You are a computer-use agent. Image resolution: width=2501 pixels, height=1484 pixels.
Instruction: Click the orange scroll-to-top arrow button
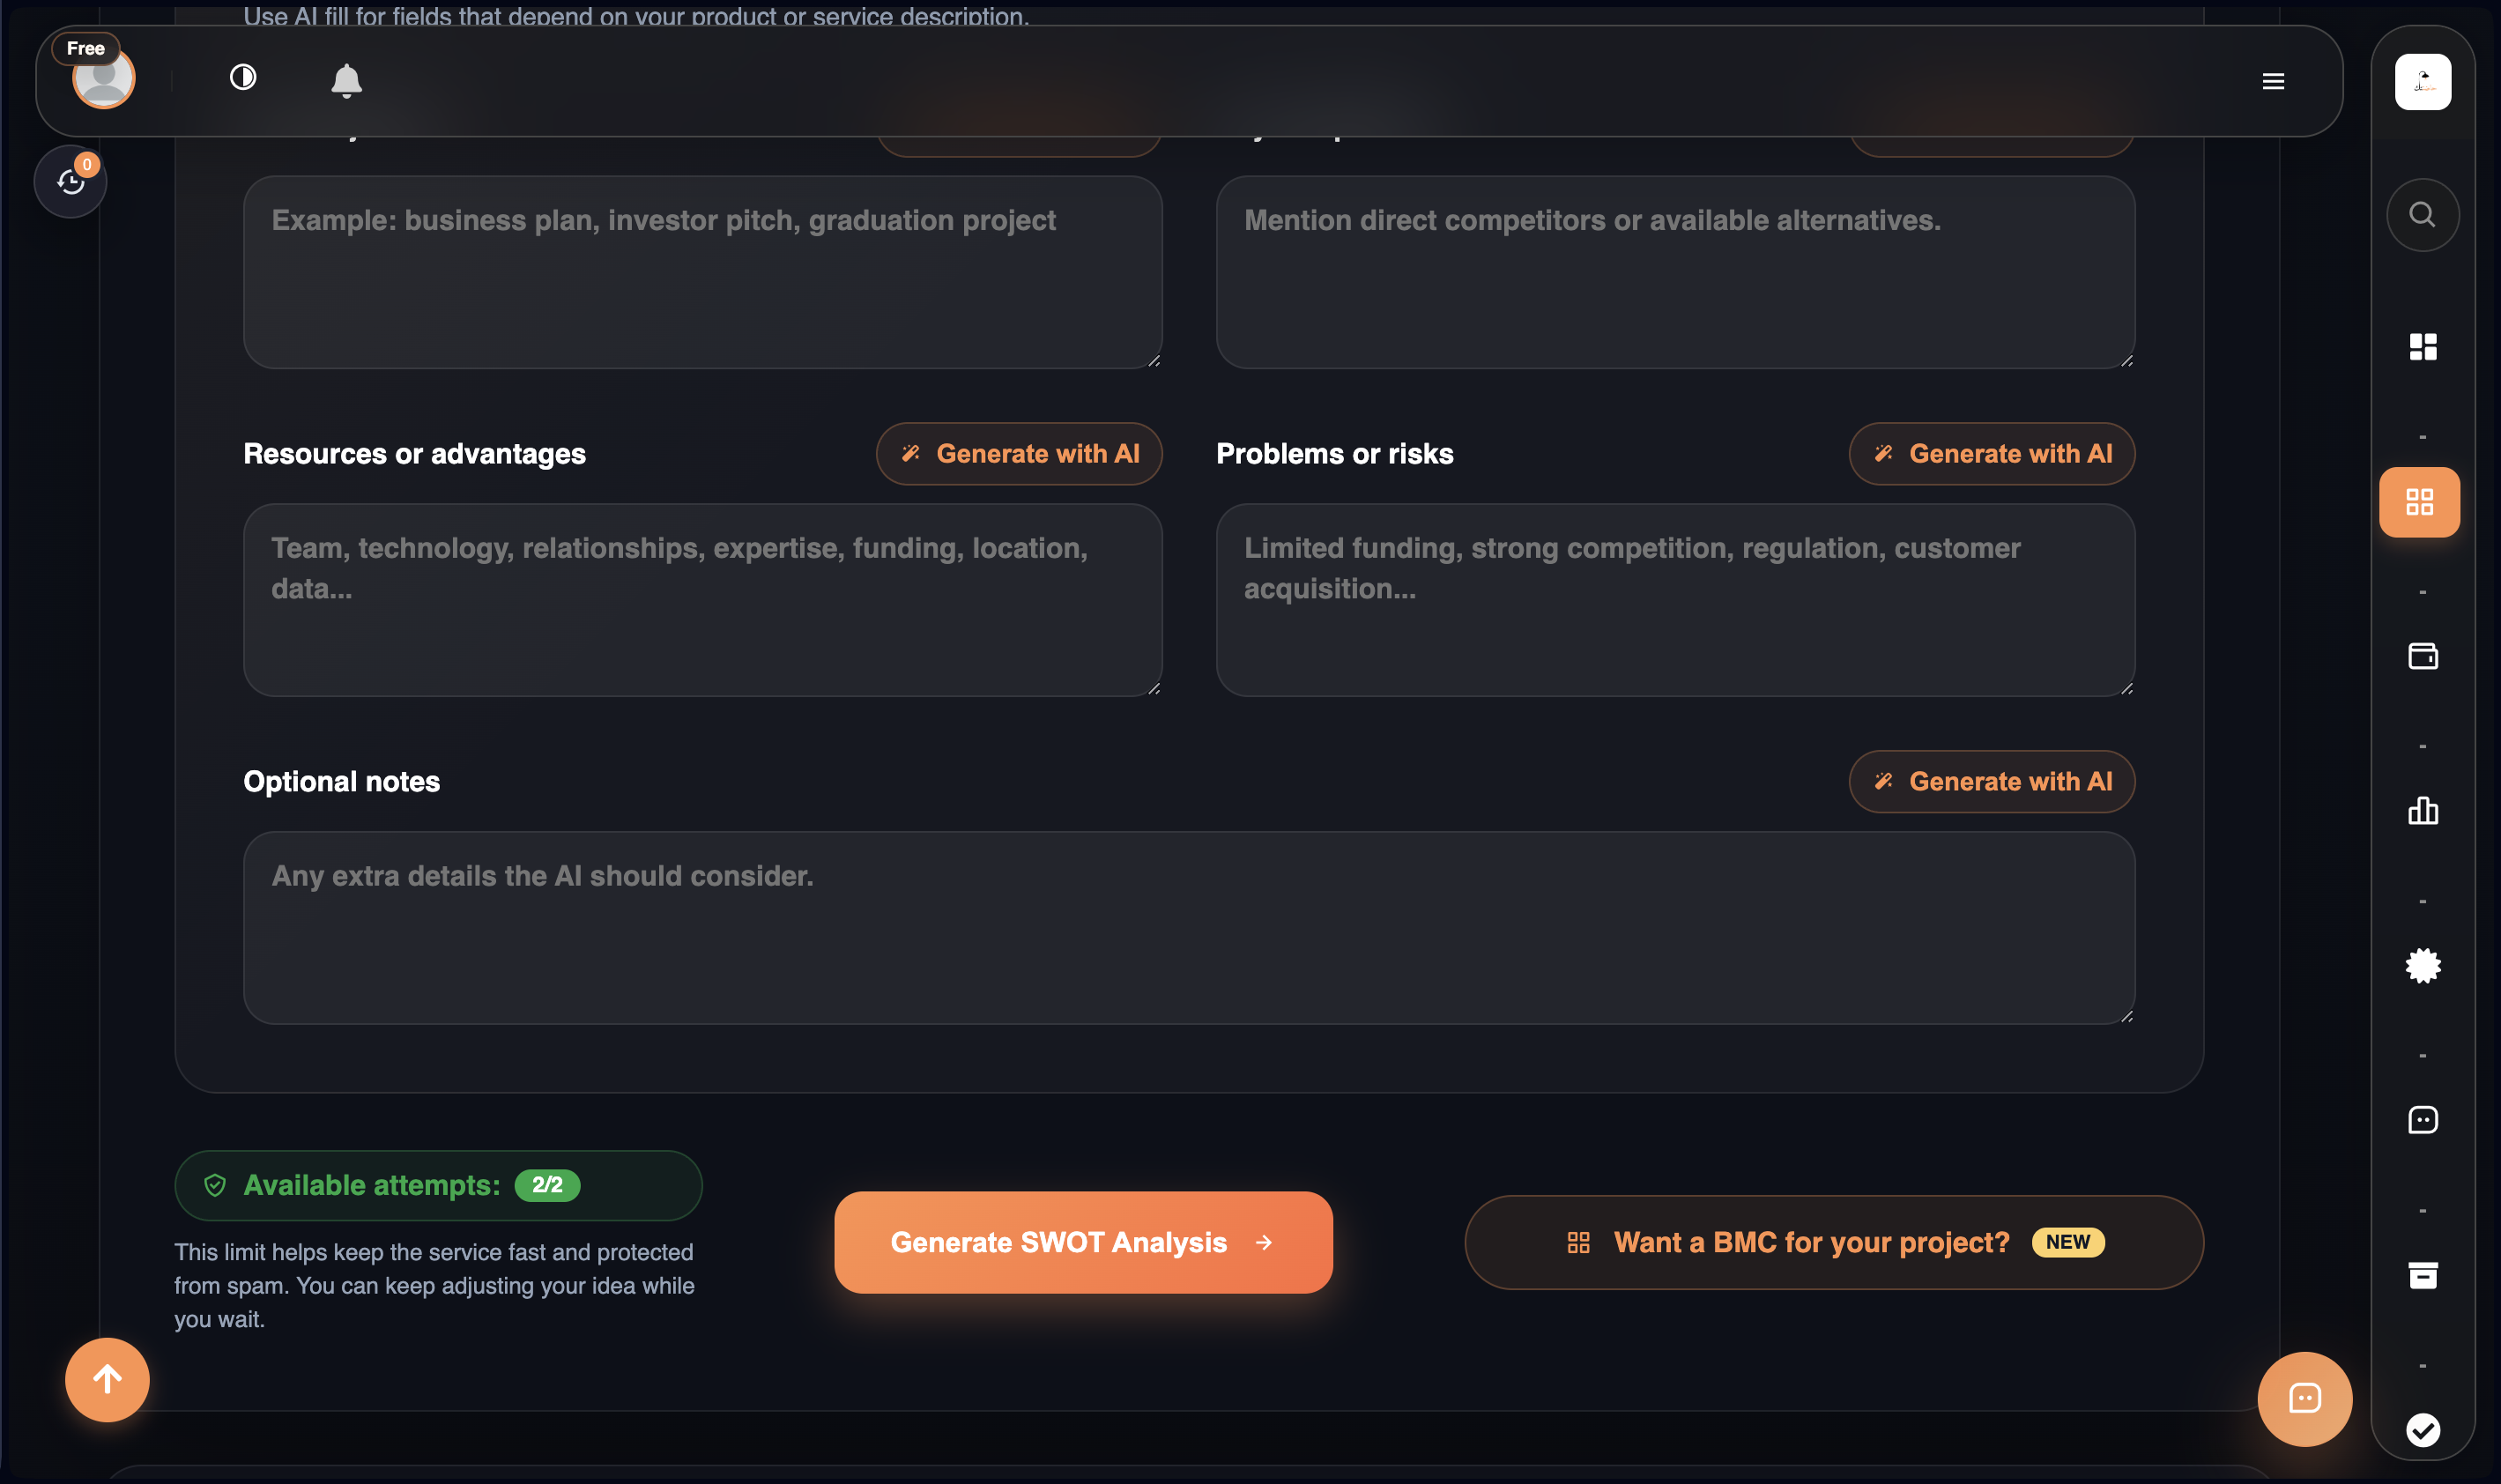coord(107,1380)
